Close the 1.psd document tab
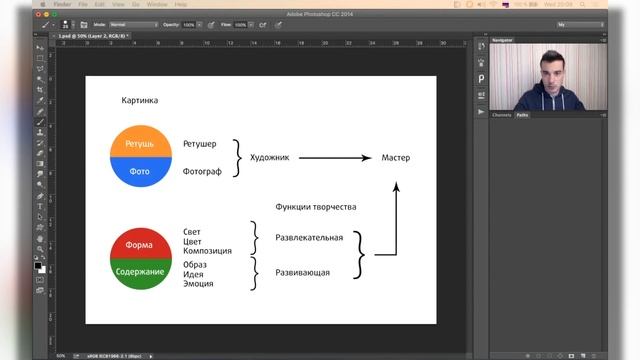This screenshot has height=360, width=640. pos(53,36)
